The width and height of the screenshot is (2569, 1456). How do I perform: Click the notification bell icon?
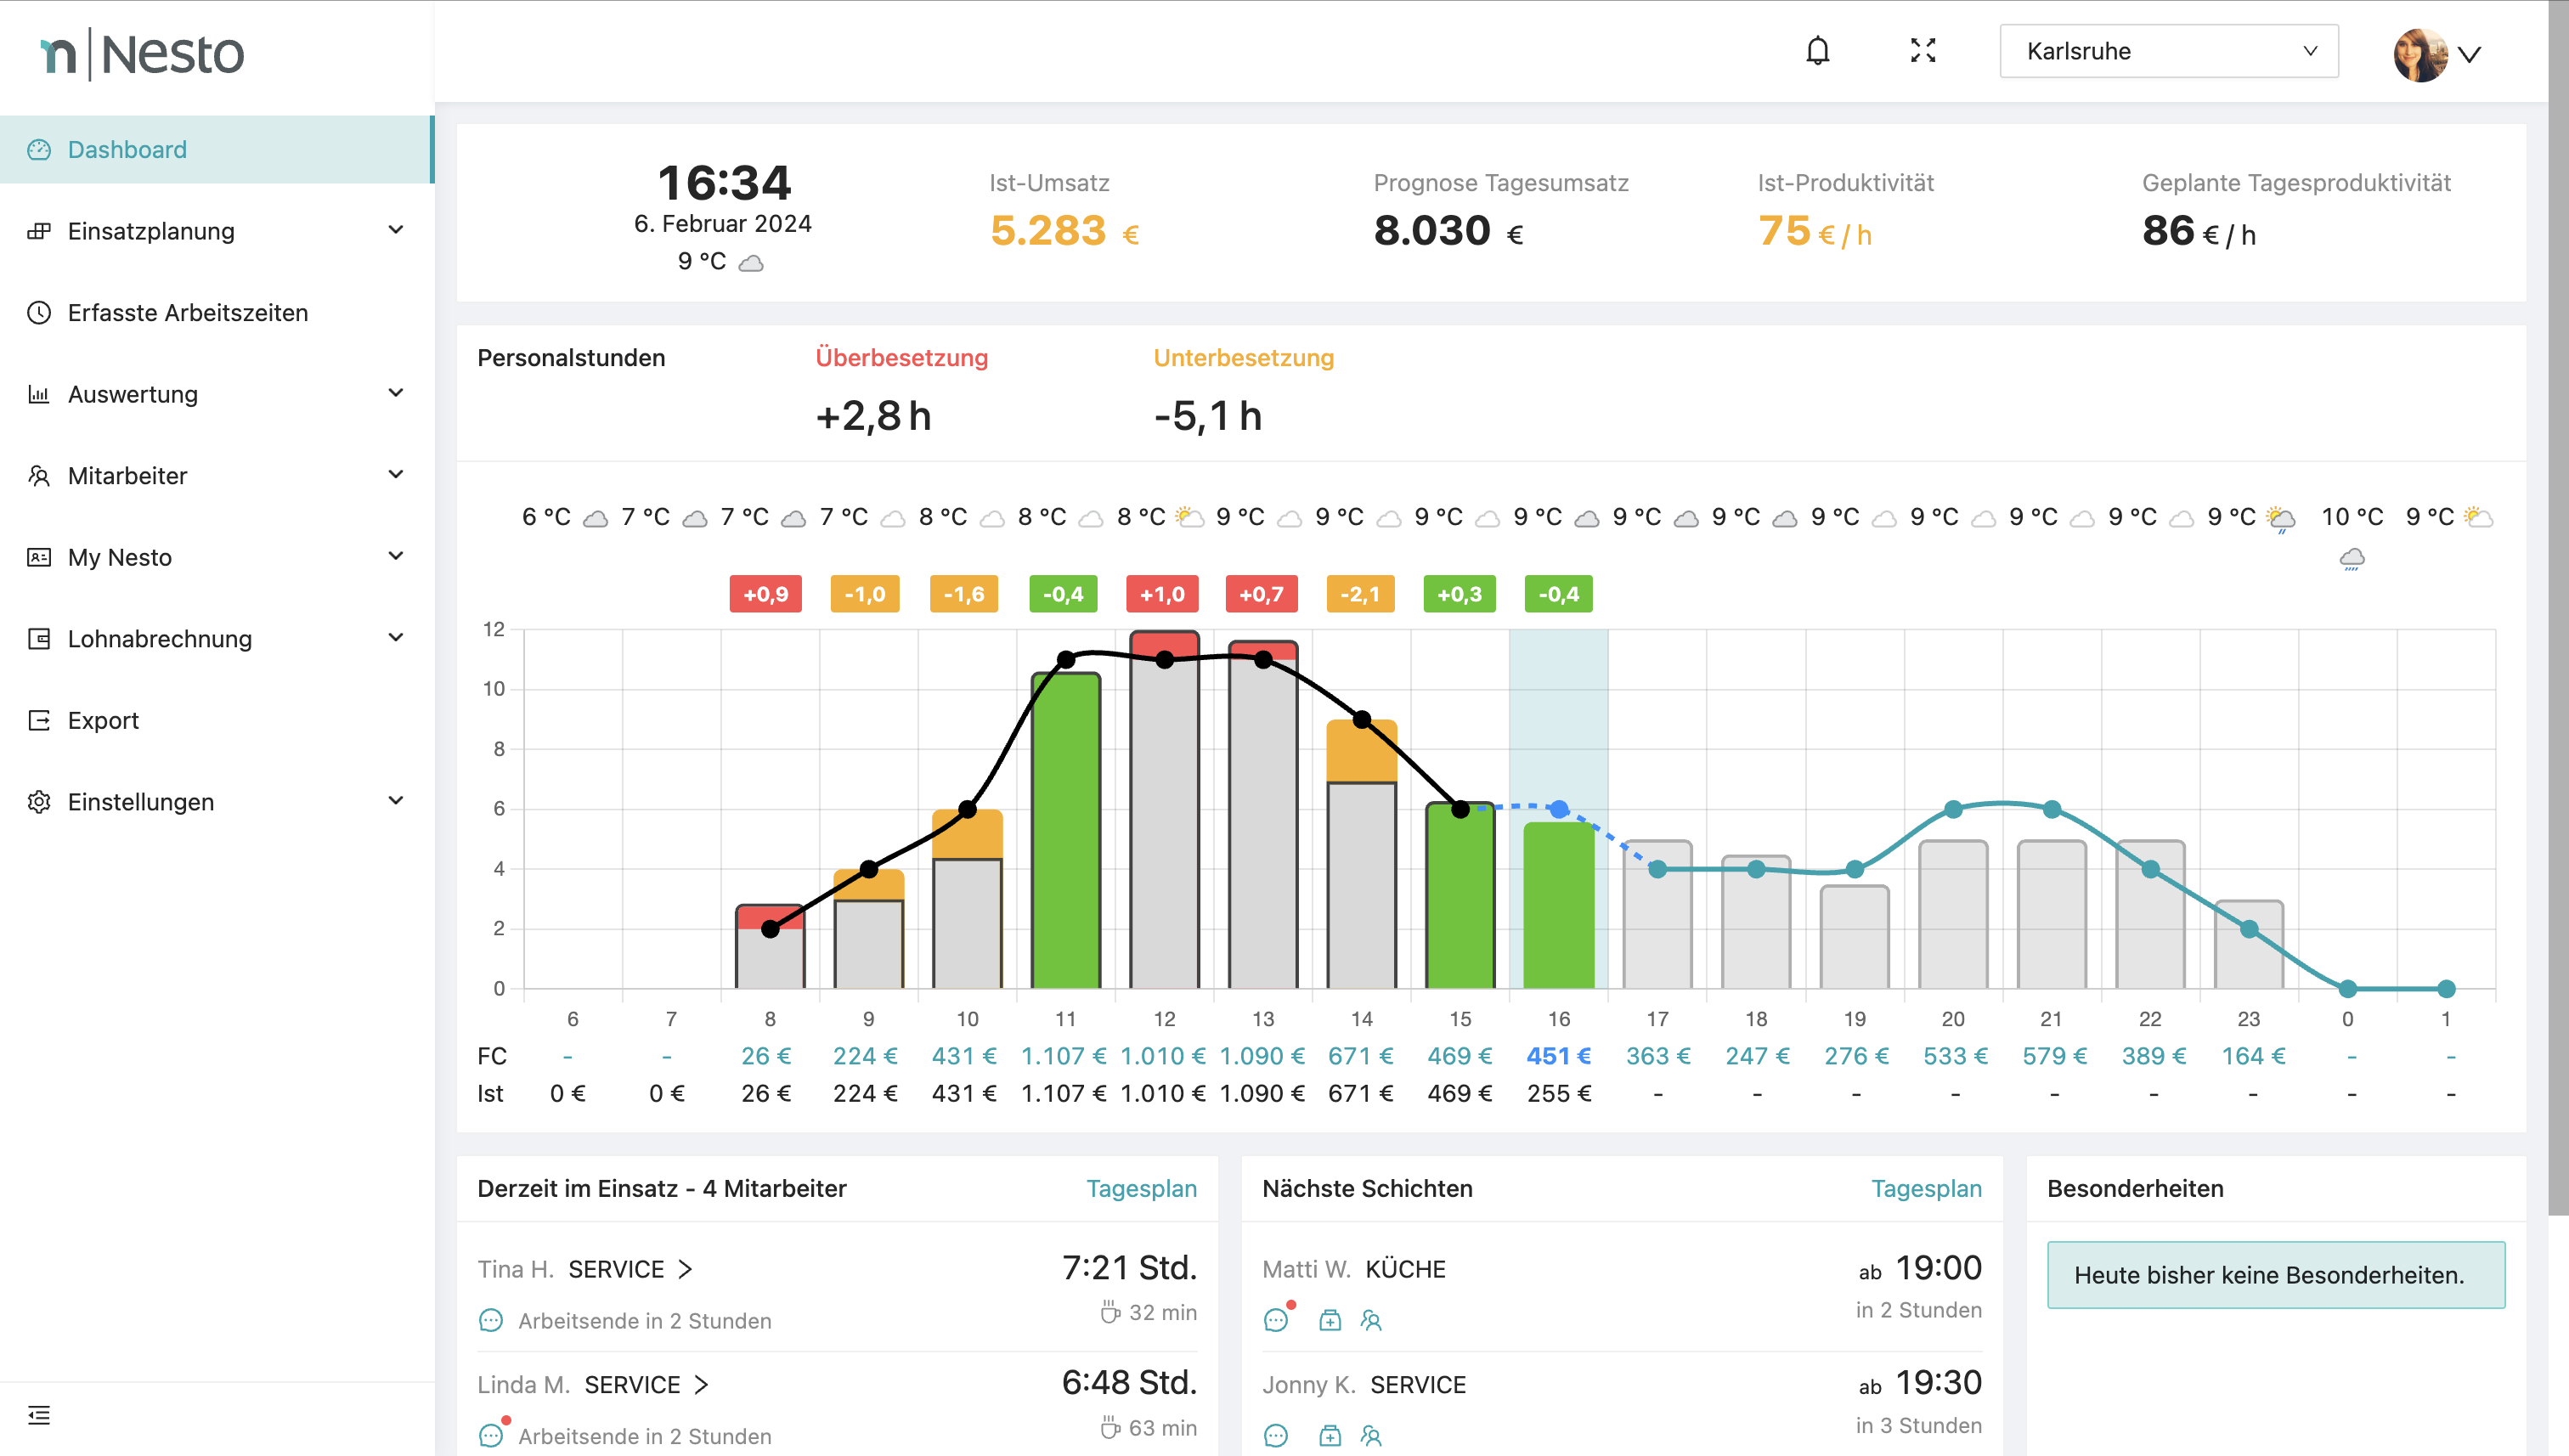(x=1817, y=51)
